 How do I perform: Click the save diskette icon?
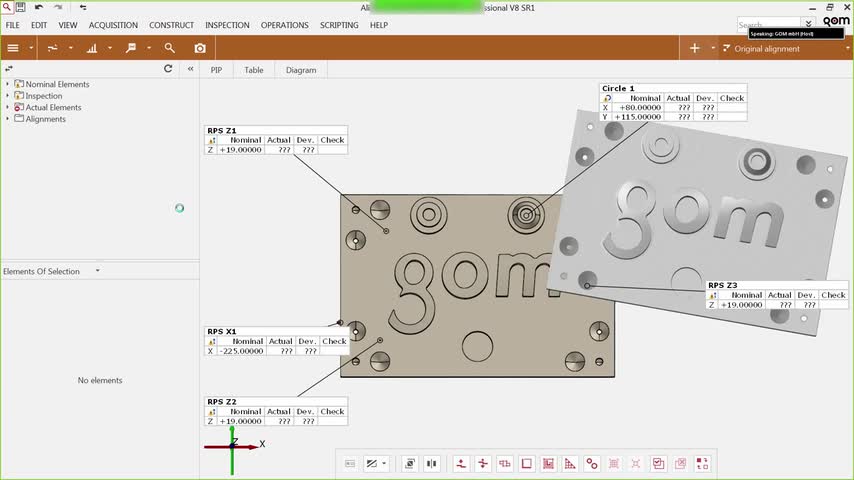coord(20,7)
